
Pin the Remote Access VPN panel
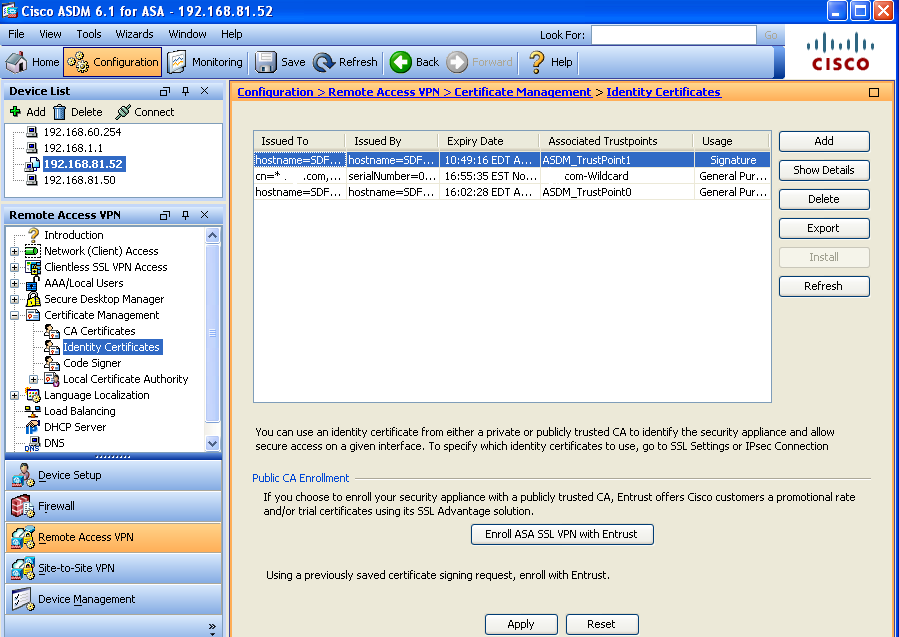pos(185,215)
